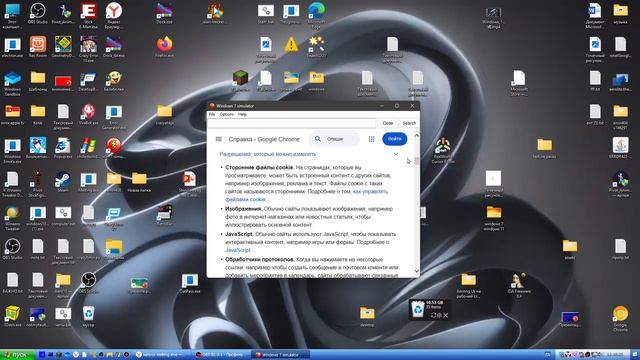Select the Firefox.exe desktop icon

[x=164, y=47]
